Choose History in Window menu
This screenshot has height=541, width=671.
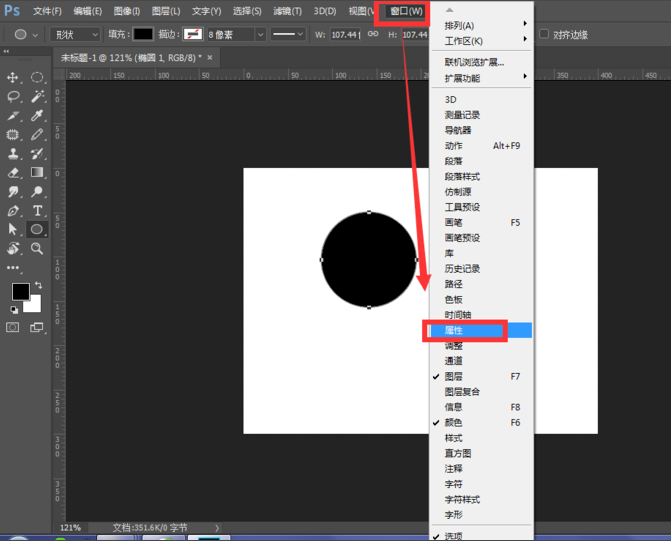click(x=481, y=269)
